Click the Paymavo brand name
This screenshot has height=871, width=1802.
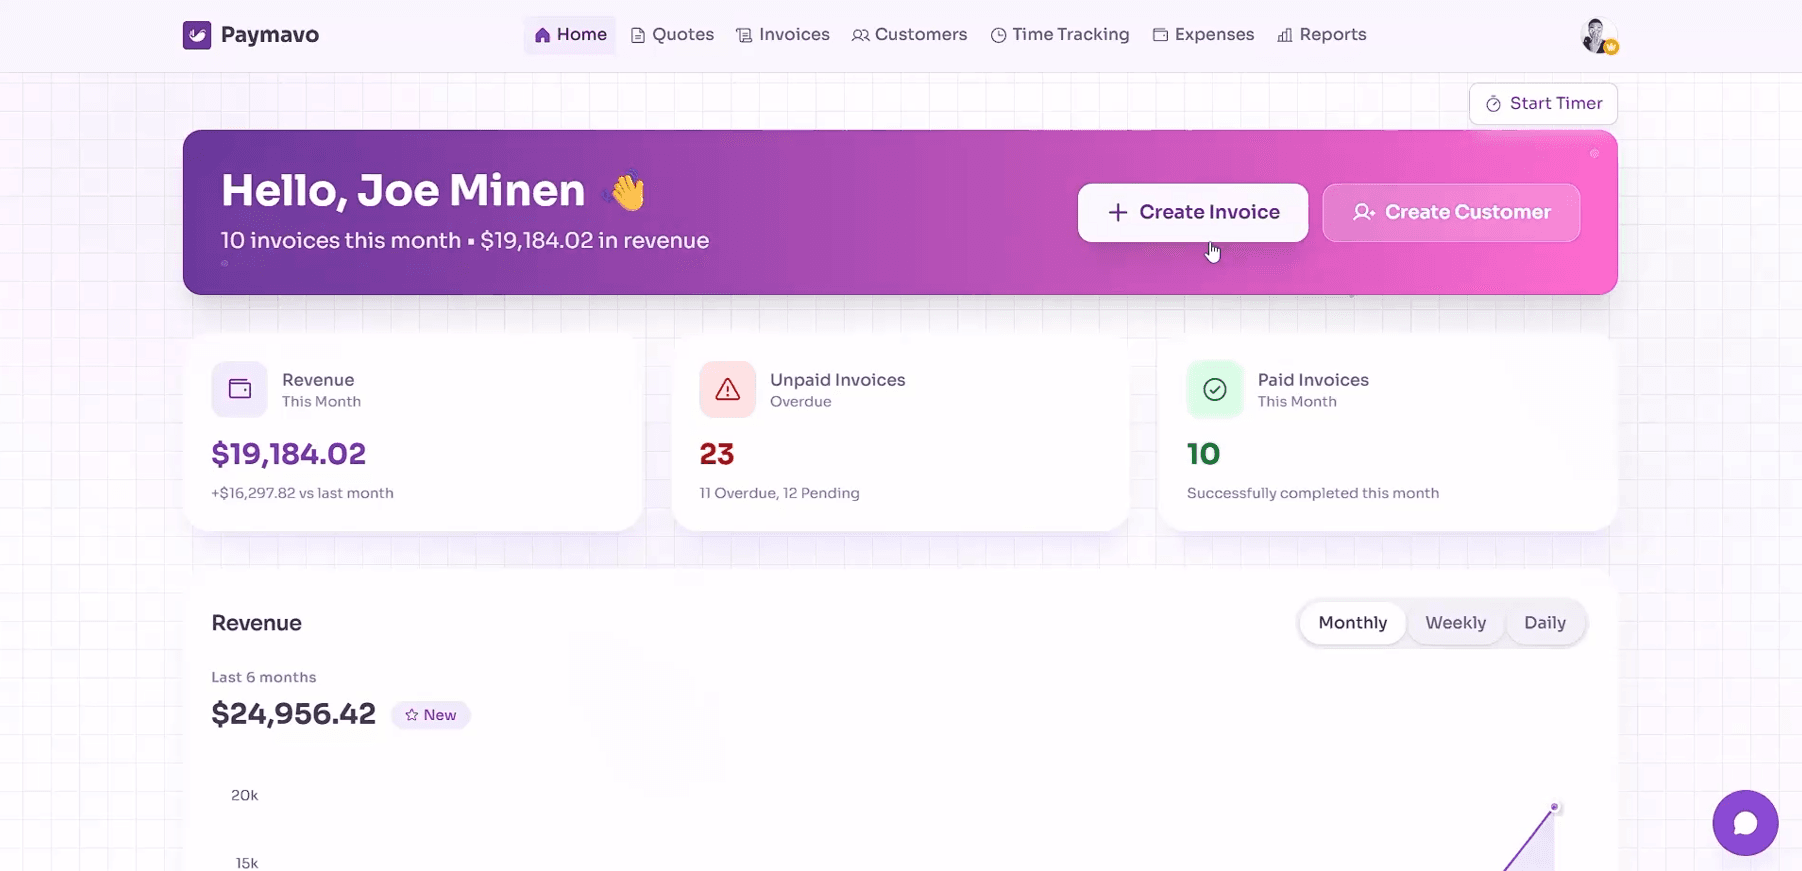click(x=270, y=35)
